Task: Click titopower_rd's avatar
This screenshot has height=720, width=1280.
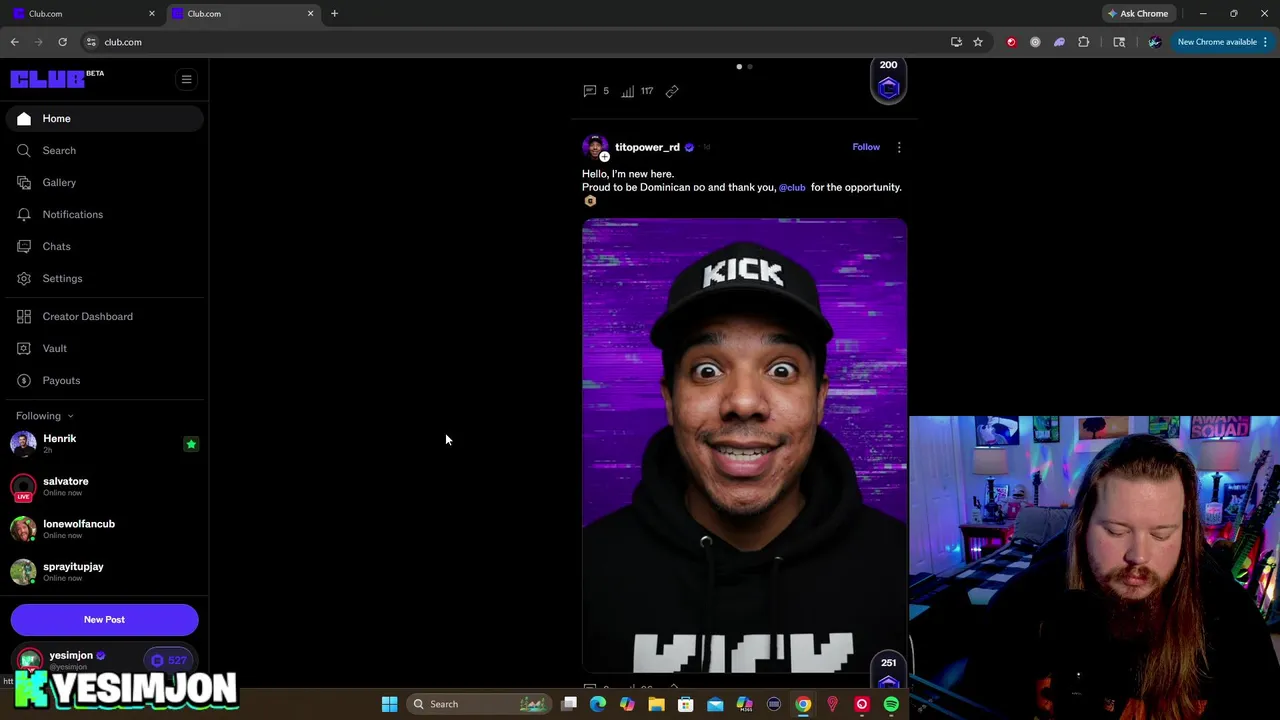Action: (x=595, y=147)
